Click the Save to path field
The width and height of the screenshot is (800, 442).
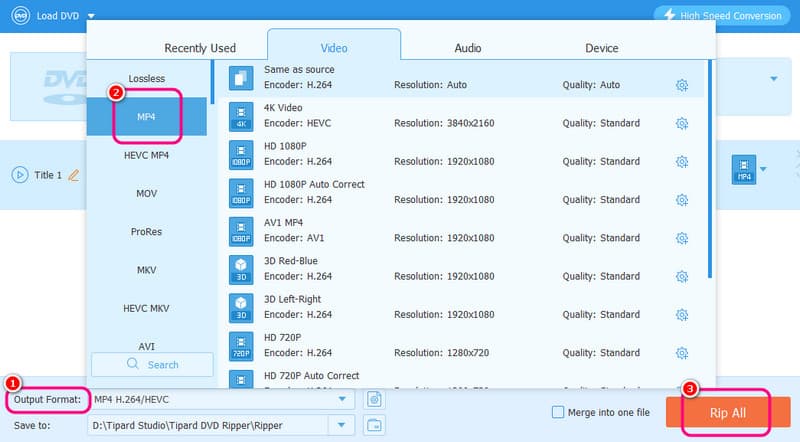click(209, 425)
